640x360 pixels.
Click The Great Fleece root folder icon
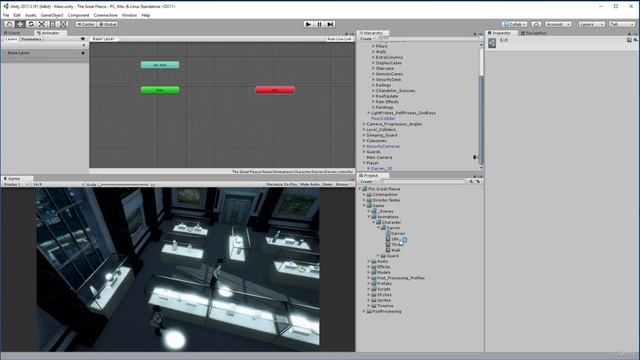pos(364,189)
